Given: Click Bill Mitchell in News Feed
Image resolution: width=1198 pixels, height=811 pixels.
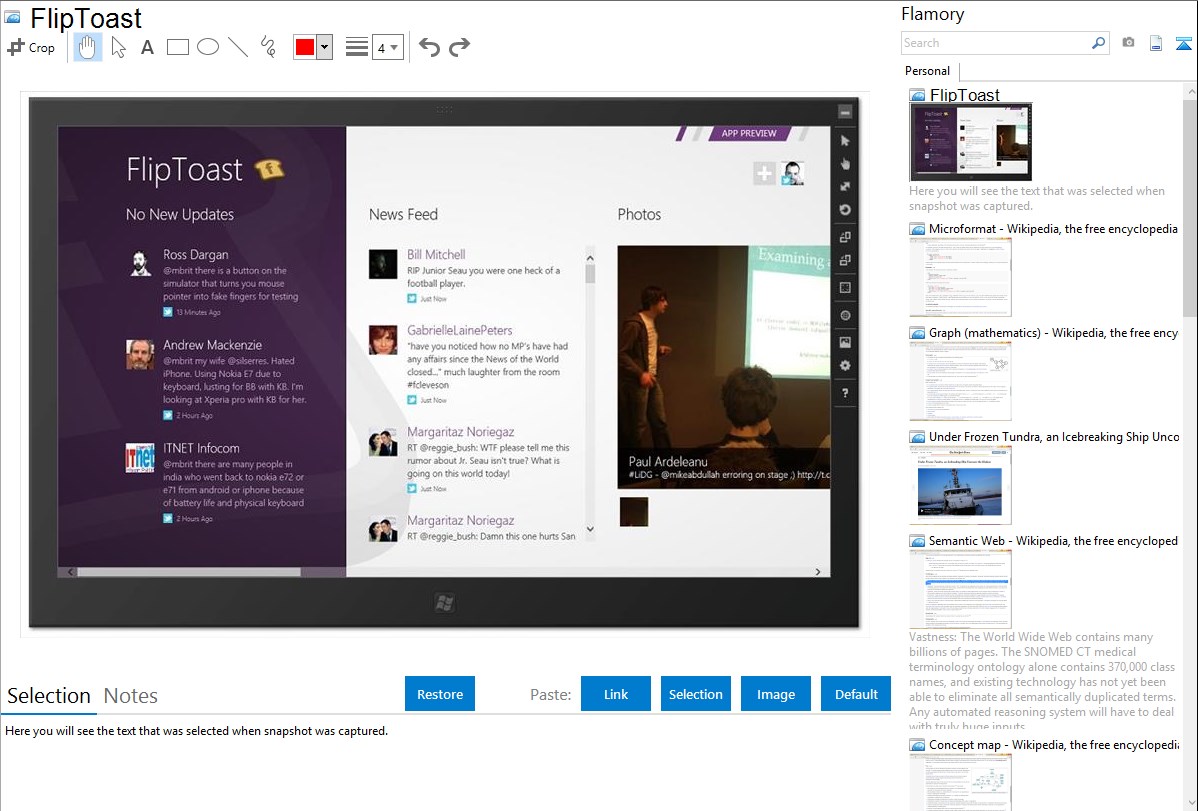Looking at the screenshot, I should coord(435,255).
